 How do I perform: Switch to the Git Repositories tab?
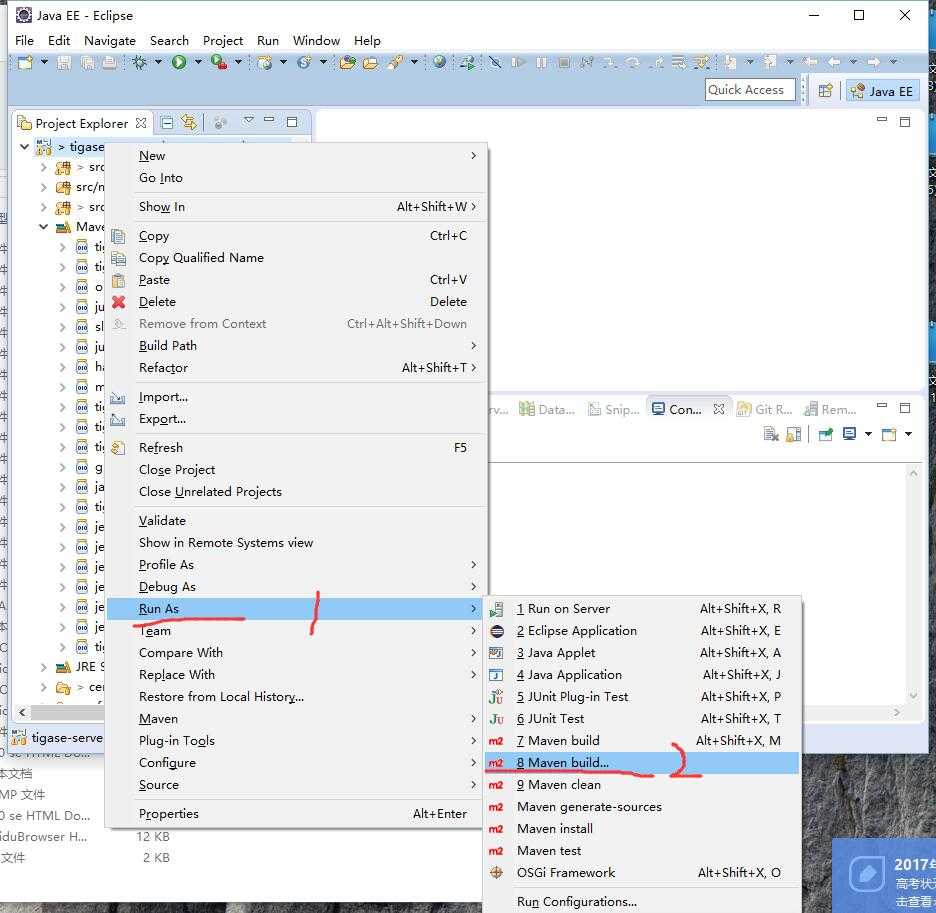765,410
